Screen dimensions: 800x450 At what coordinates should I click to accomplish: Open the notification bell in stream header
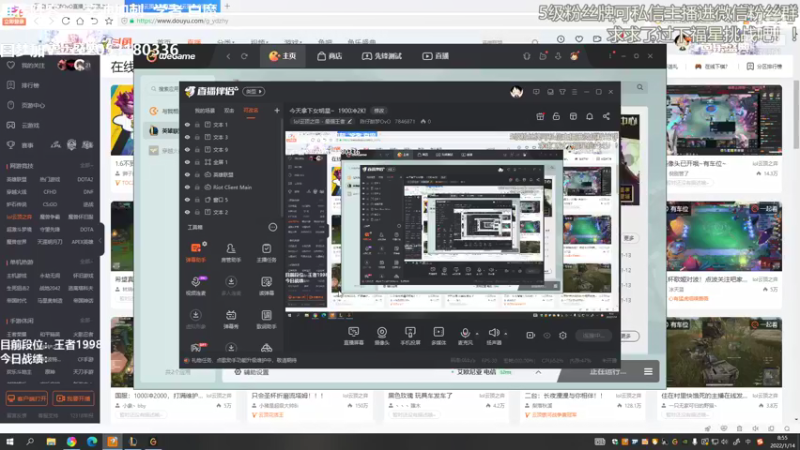(x=589, y=116)
